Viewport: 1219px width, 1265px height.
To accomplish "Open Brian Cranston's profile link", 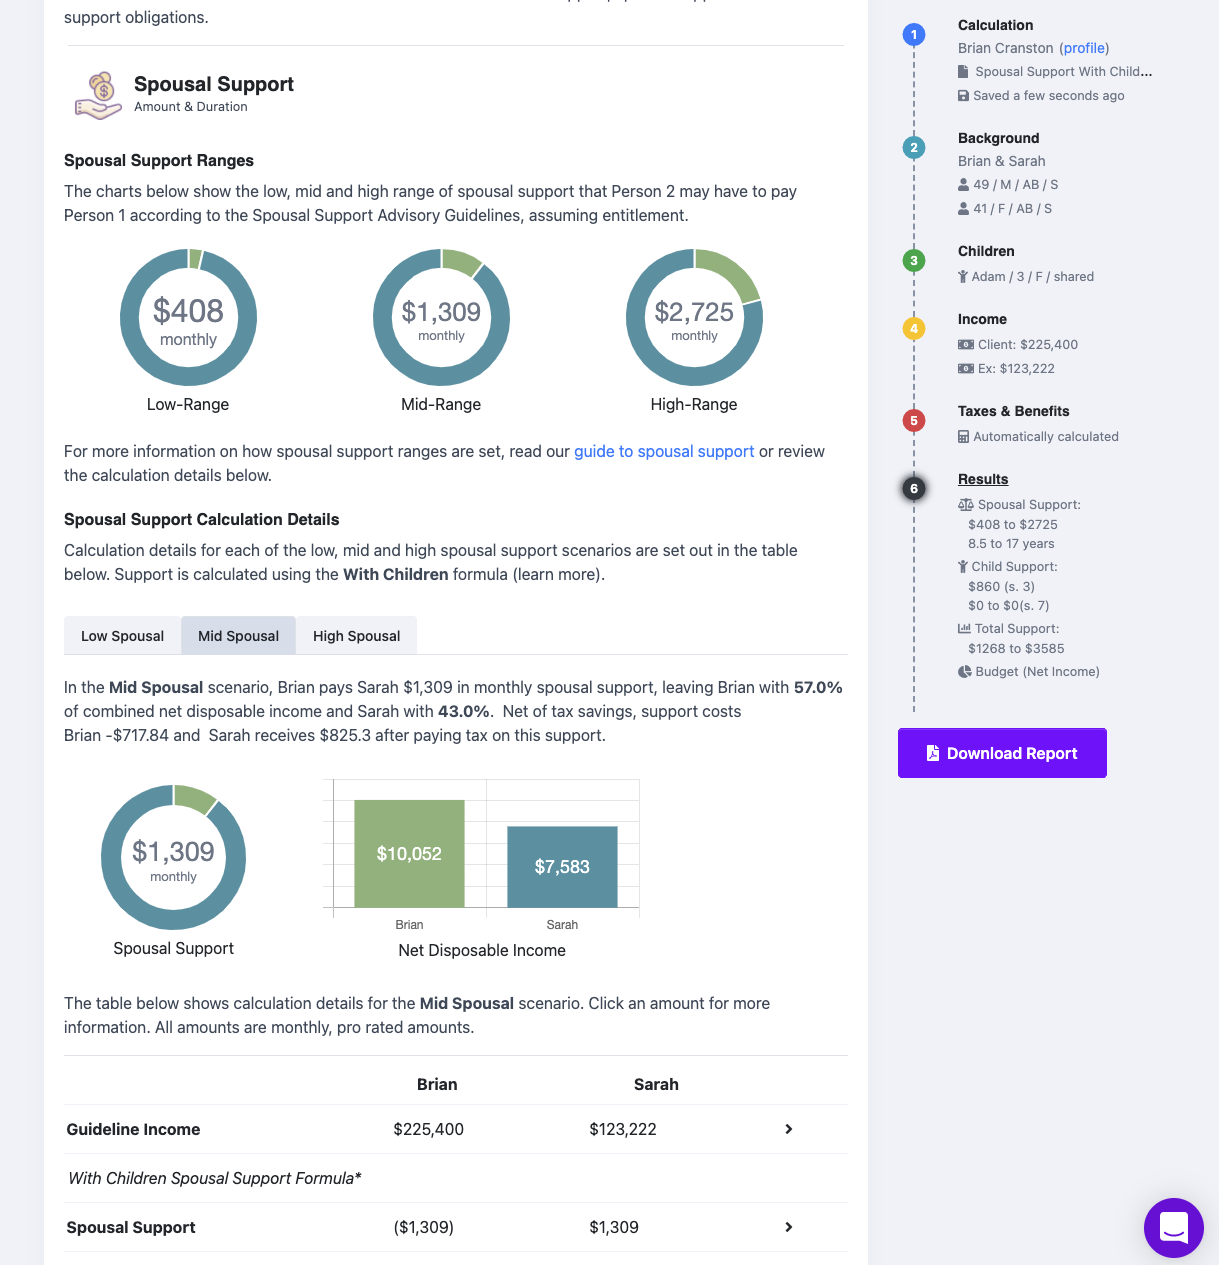I will point(1085,48).
